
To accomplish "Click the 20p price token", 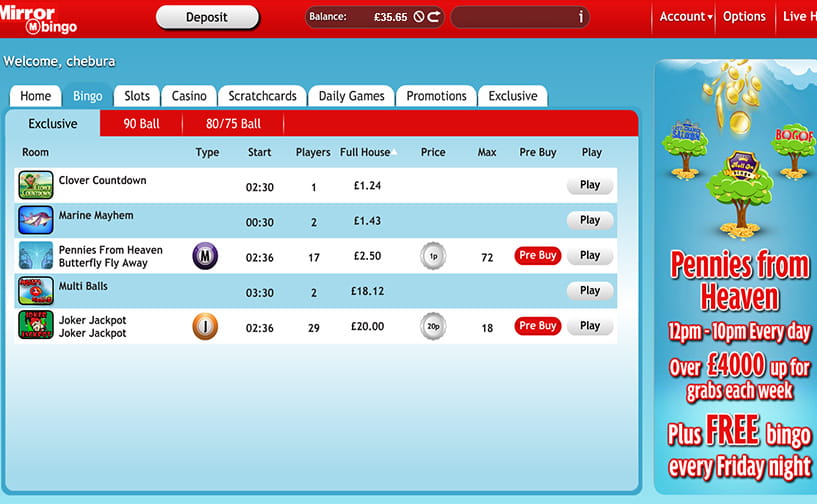I will [x=433, y=326].
